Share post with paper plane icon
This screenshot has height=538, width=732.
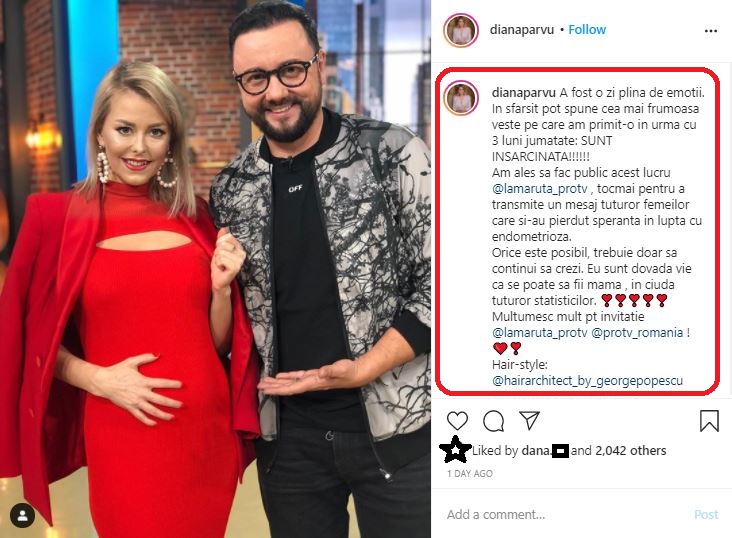click(529, 421)
